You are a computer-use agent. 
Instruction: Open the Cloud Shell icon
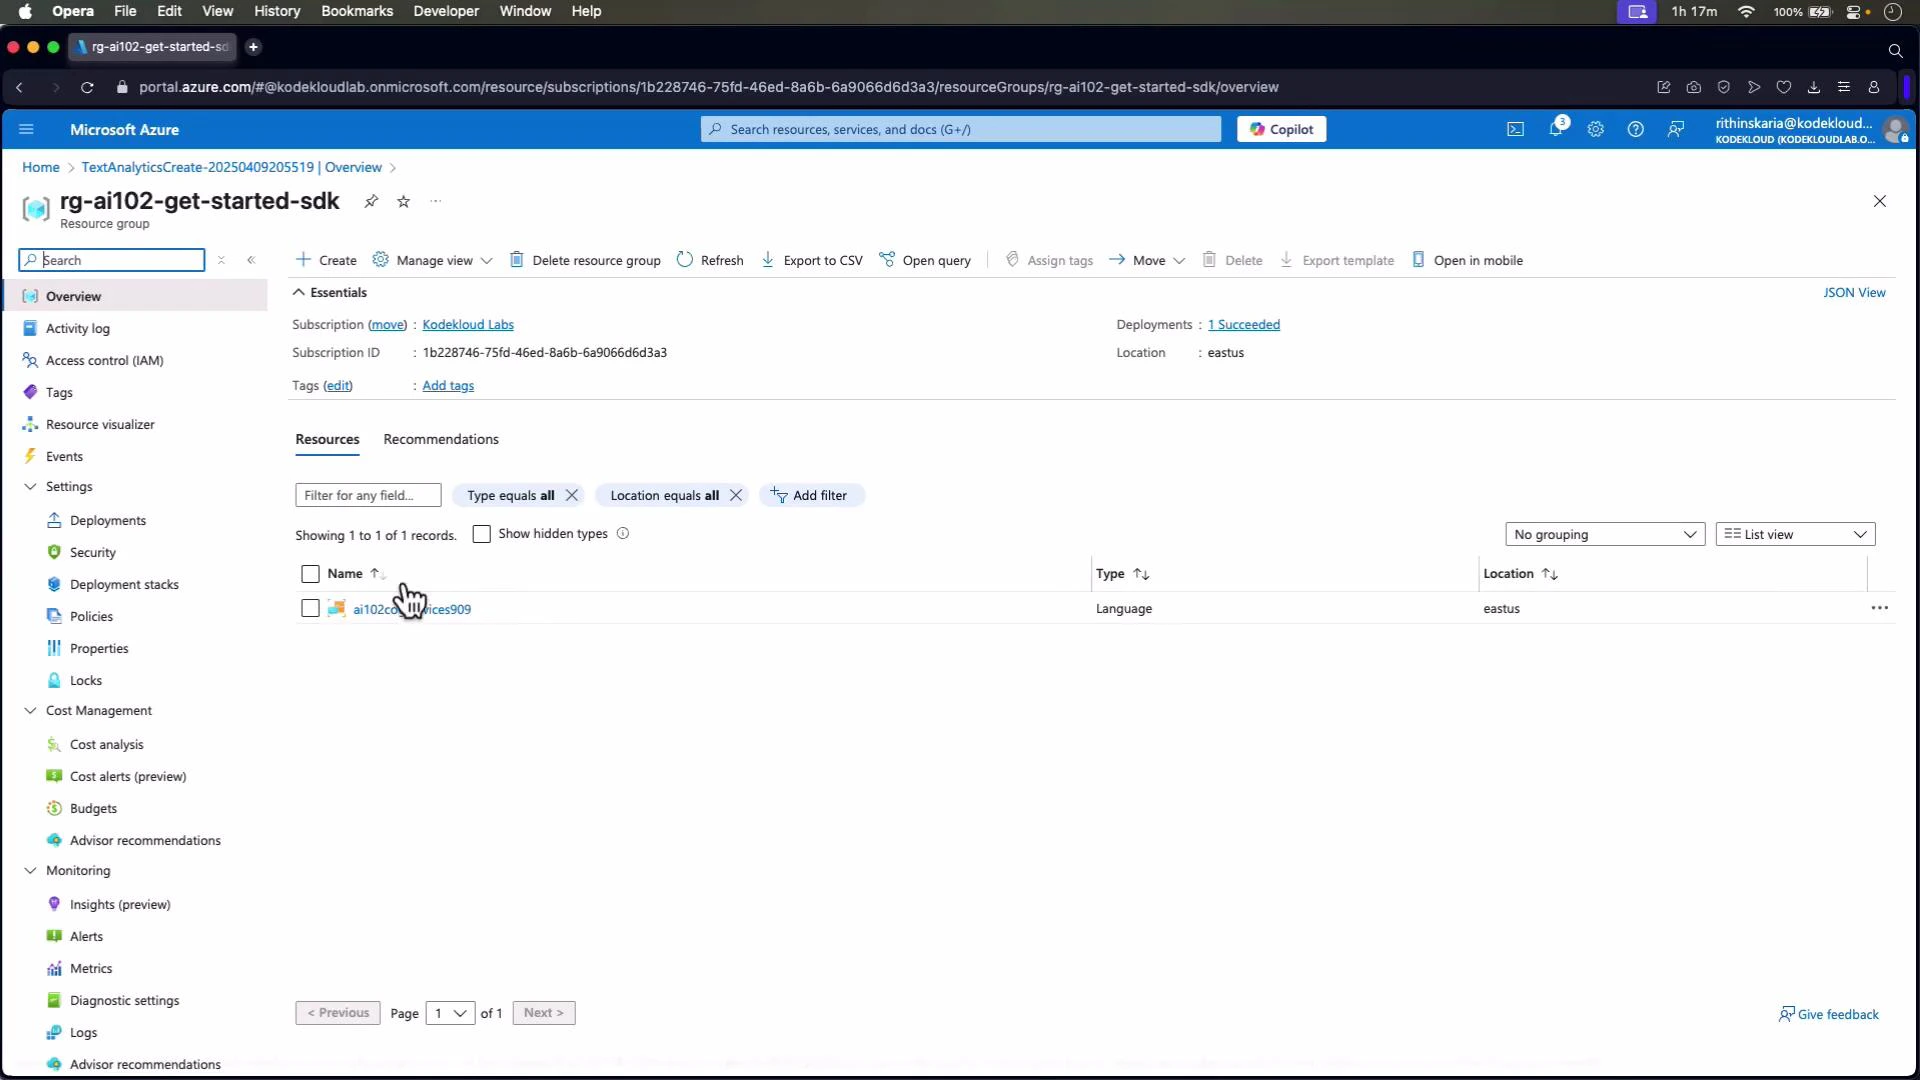(1516, 129)
